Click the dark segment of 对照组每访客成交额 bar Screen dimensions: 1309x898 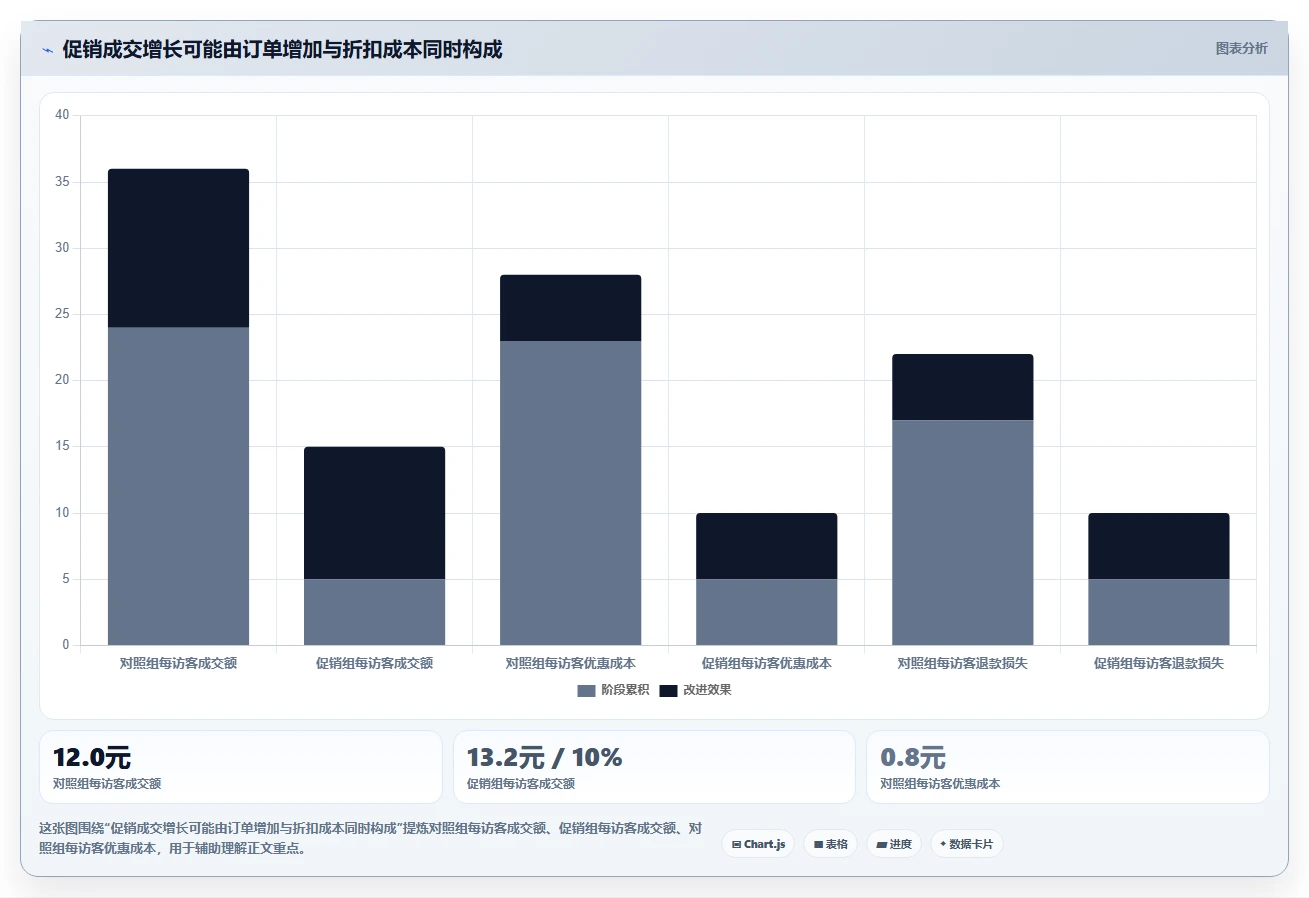178,248
